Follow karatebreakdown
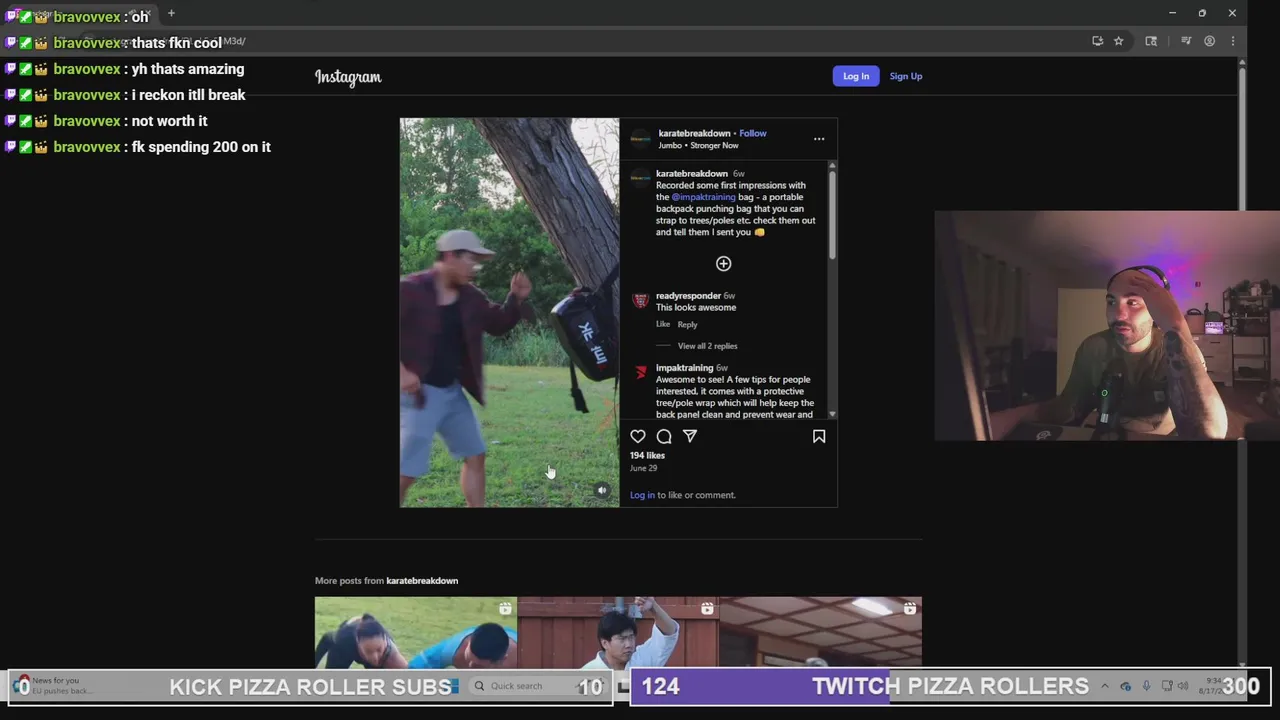 click(x=753, y=133)
